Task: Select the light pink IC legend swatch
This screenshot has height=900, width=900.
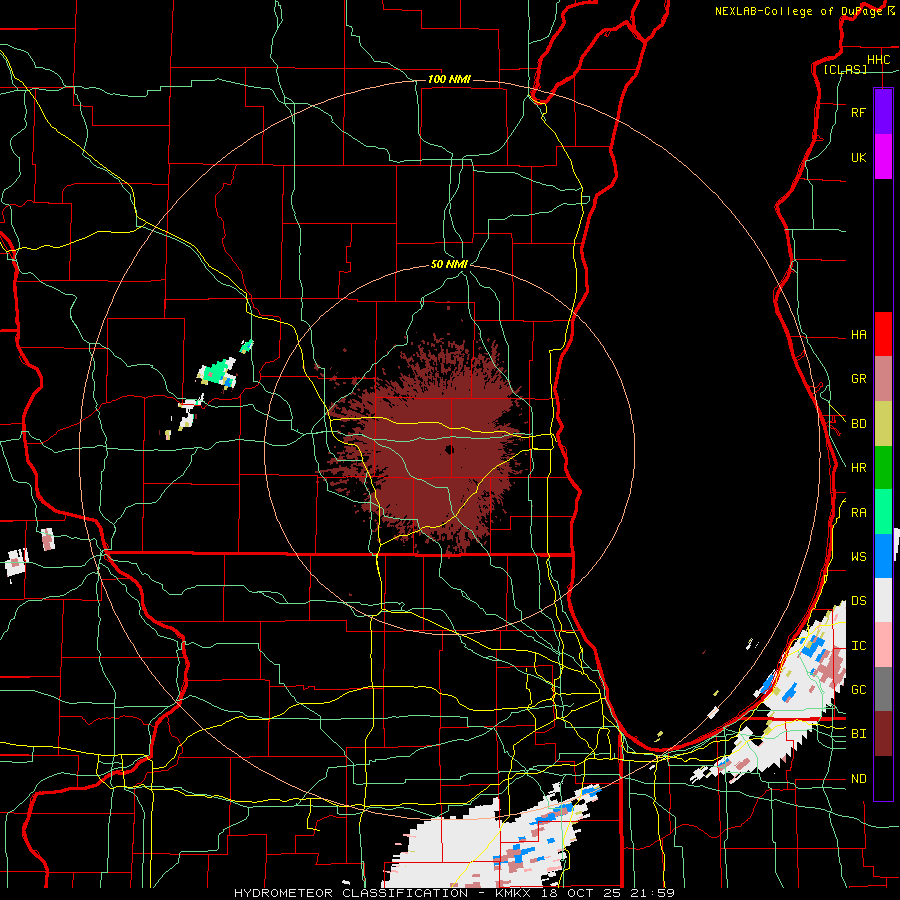Action: (883, 645)
